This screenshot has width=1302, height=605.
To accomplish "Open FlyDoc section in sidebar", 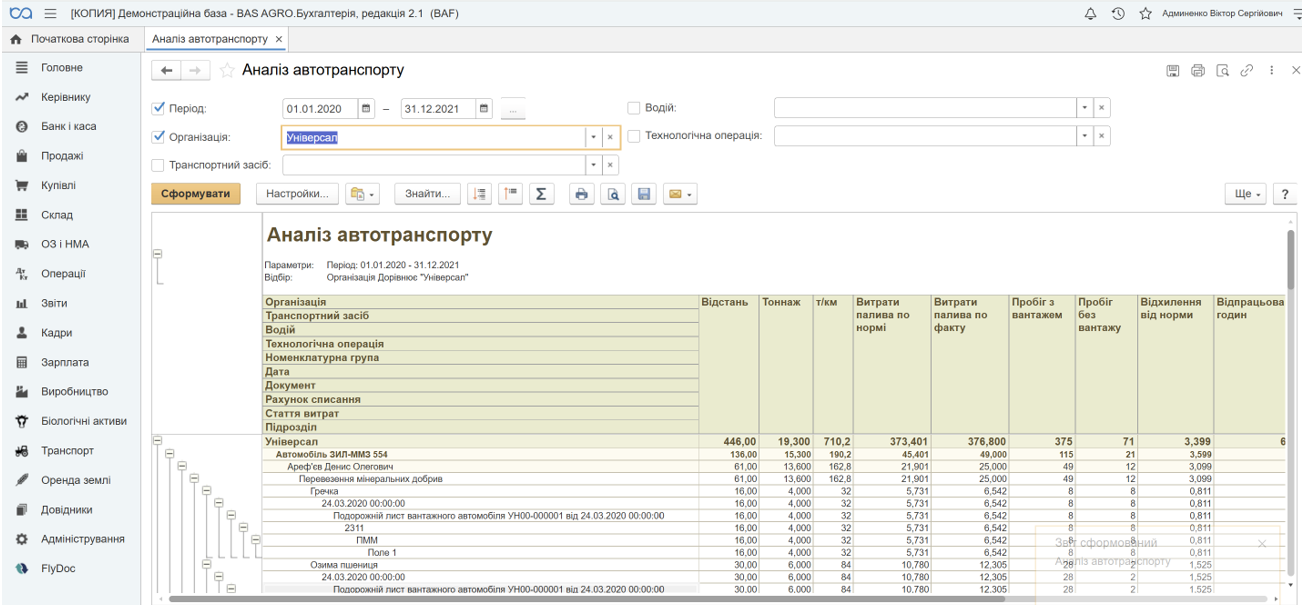I will pos(58,568).
